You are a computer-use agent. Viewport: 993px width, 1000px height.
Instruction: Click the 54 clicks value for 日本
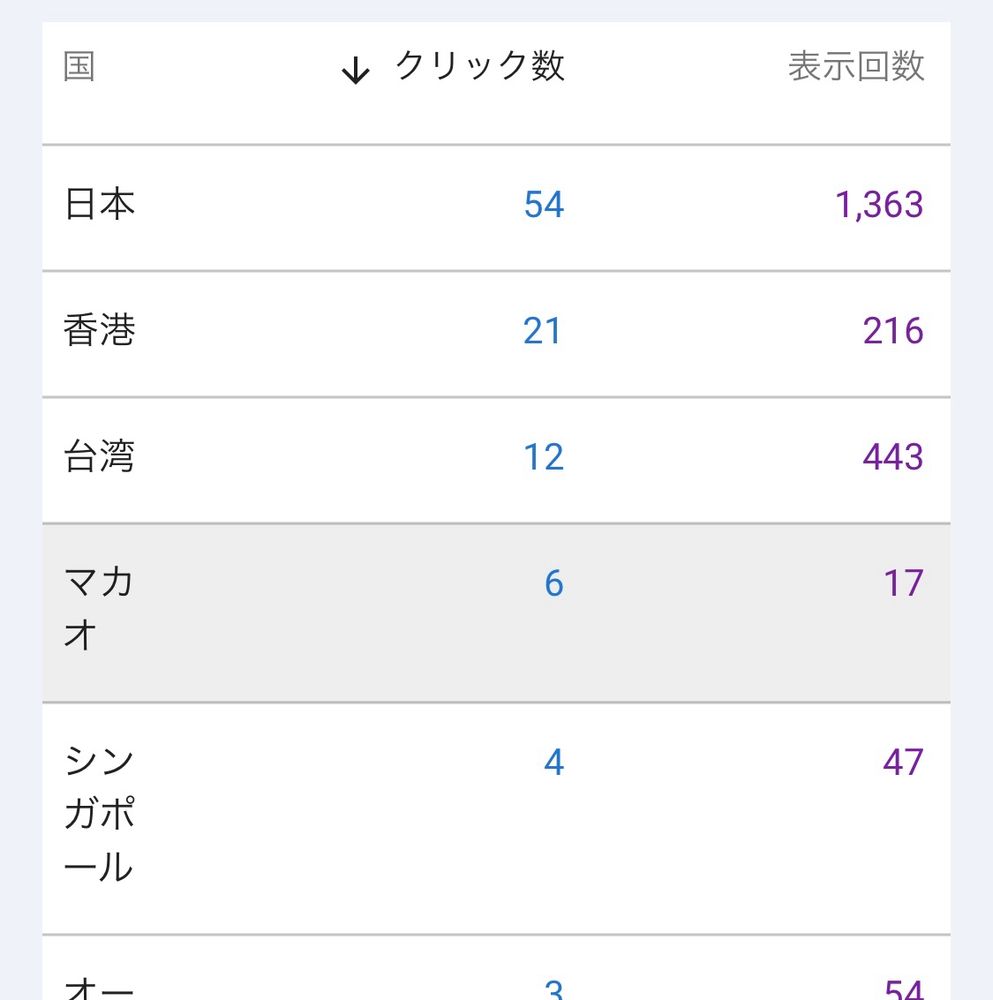click(x=544, y=205)
